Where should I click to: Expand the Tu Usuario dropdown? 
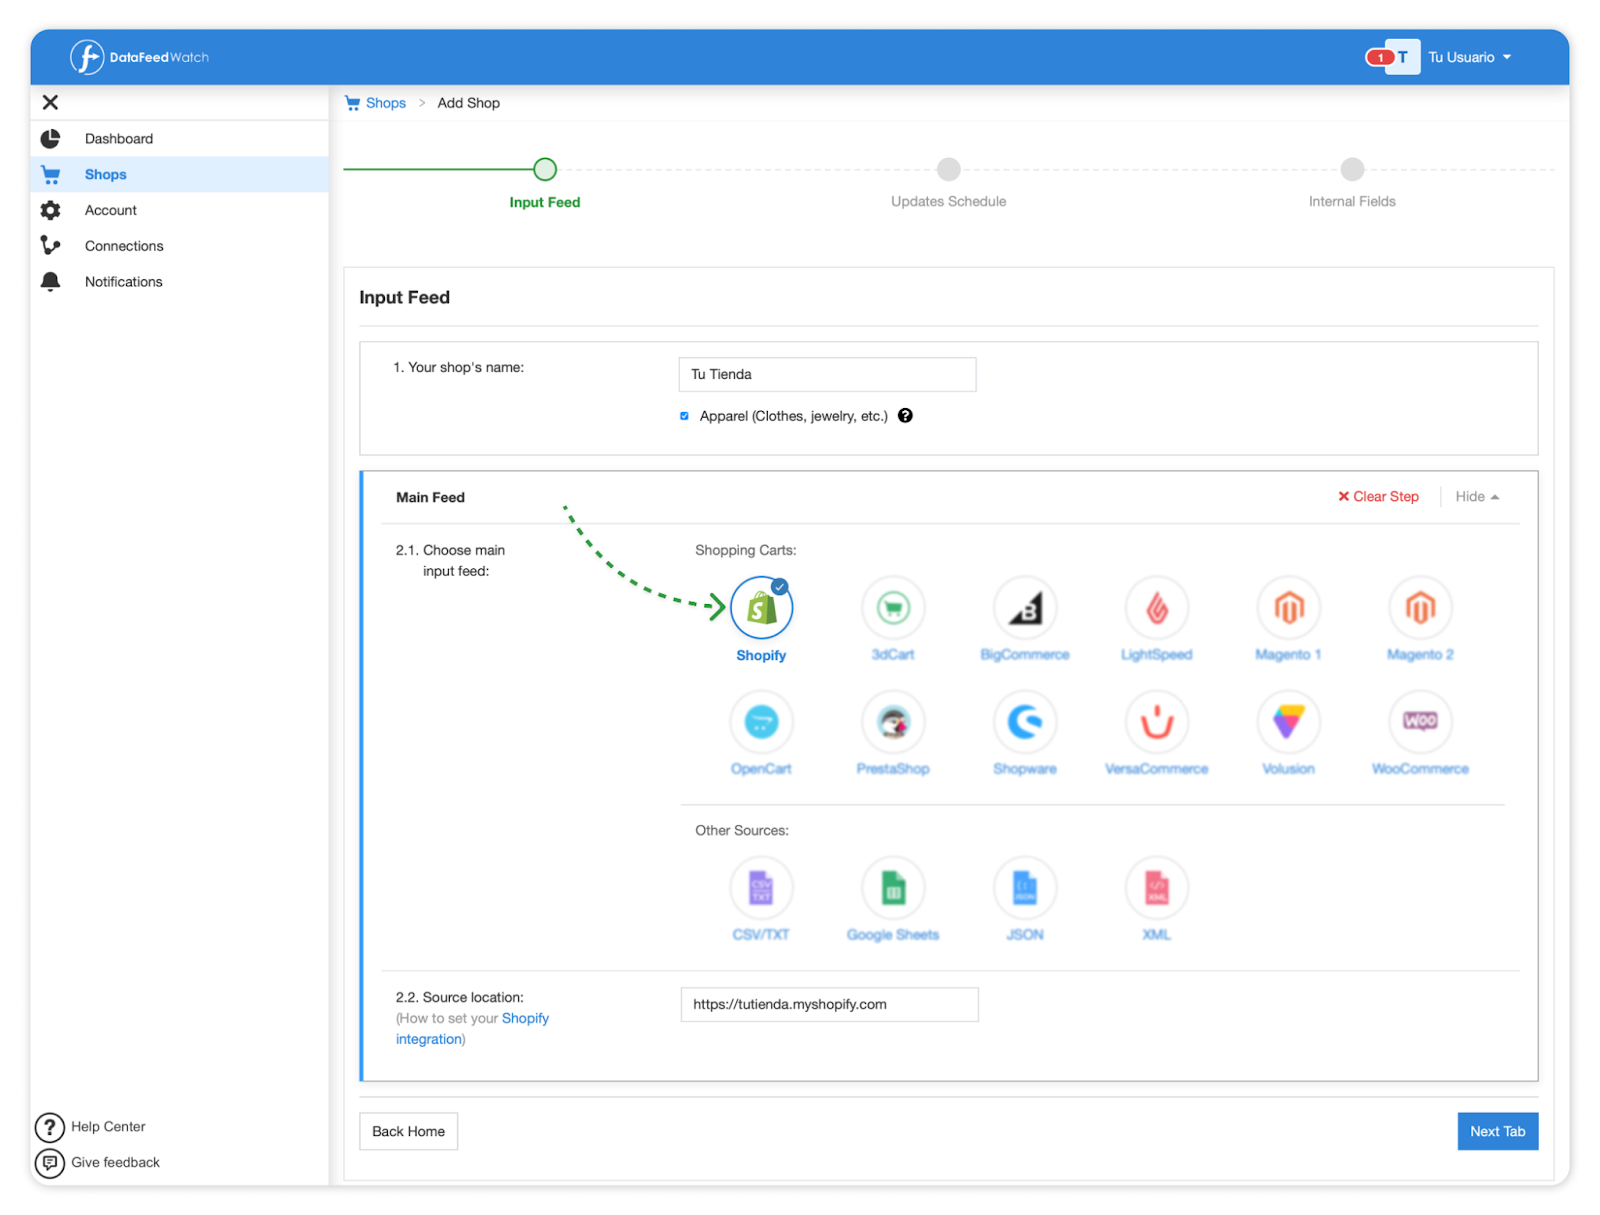[x=1469, y=57]
